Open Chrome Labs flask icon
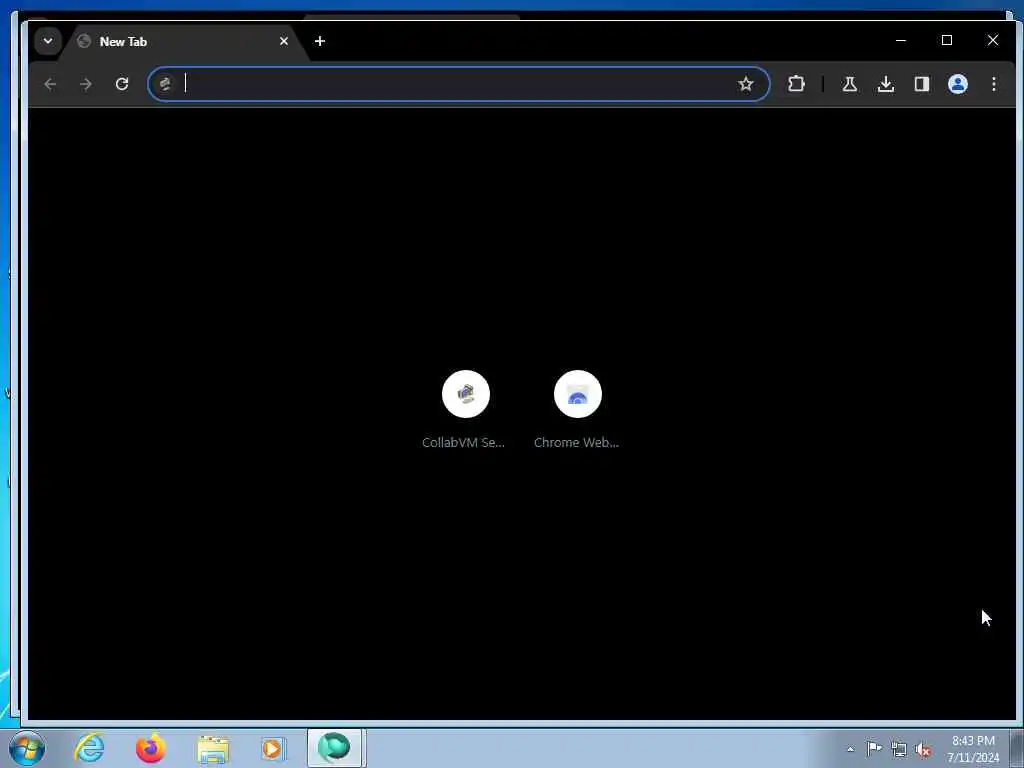 click(x=850, y=84)
